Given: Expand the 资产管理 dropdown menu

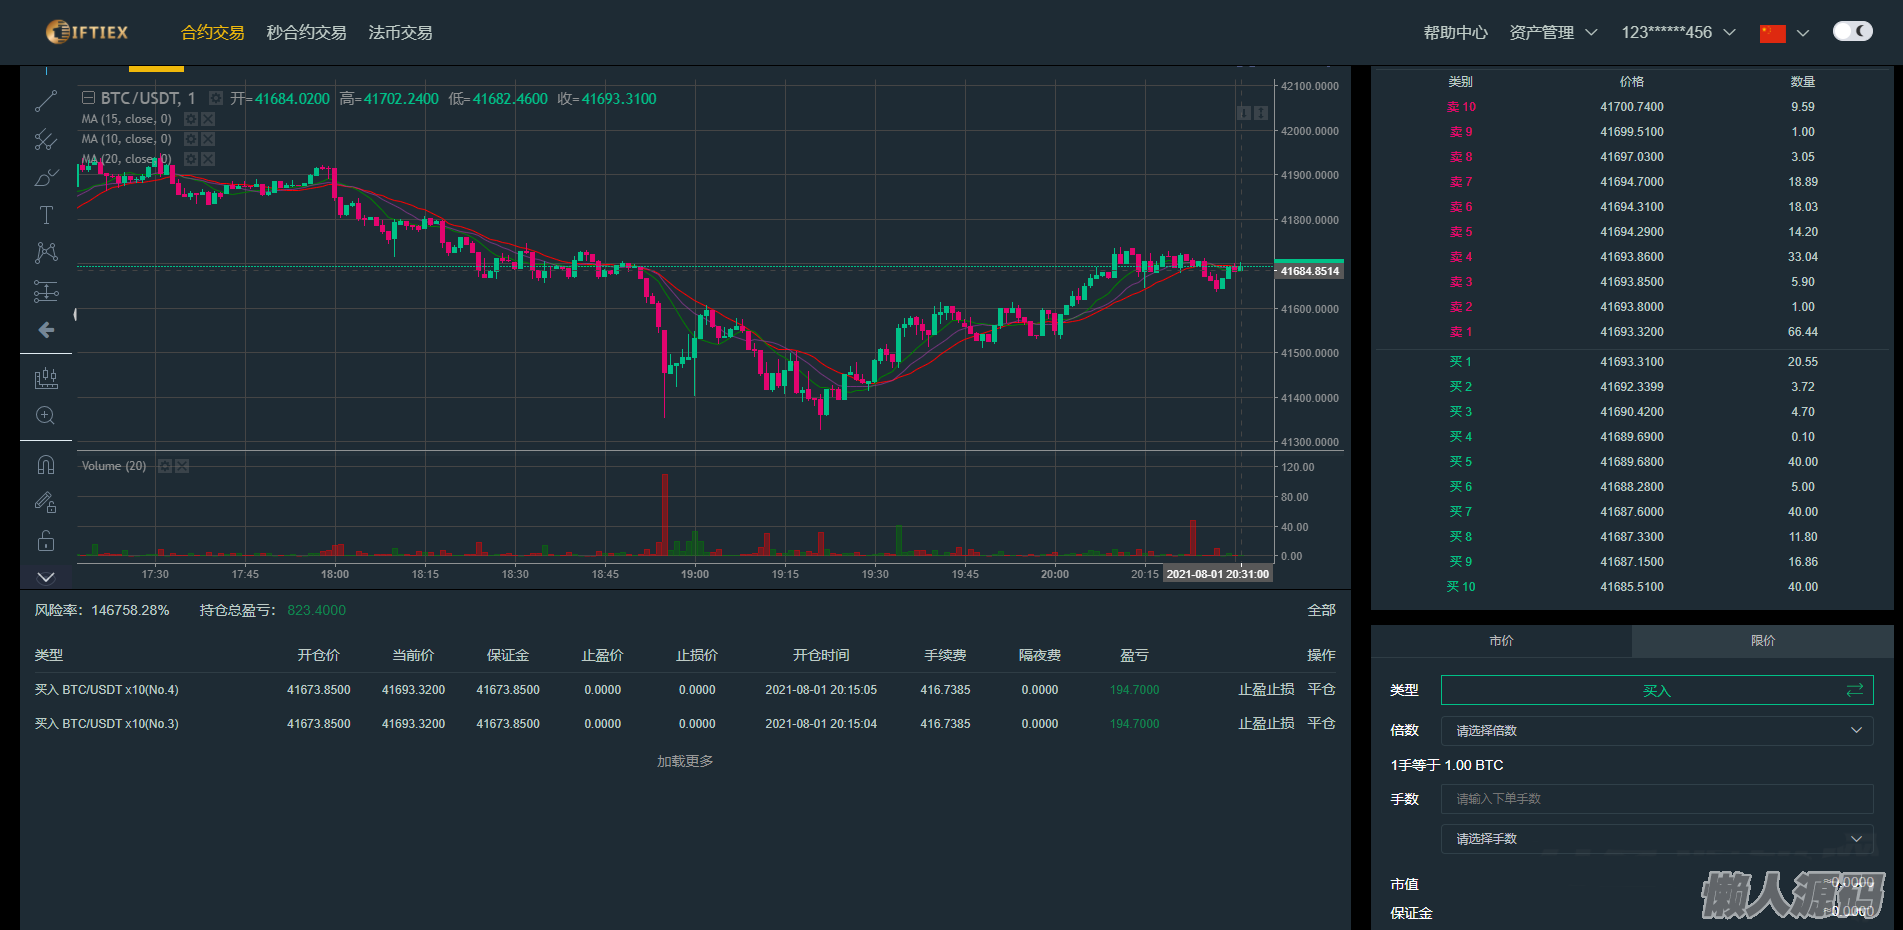Looking at the screenshot, I should tap(1553, 33).
